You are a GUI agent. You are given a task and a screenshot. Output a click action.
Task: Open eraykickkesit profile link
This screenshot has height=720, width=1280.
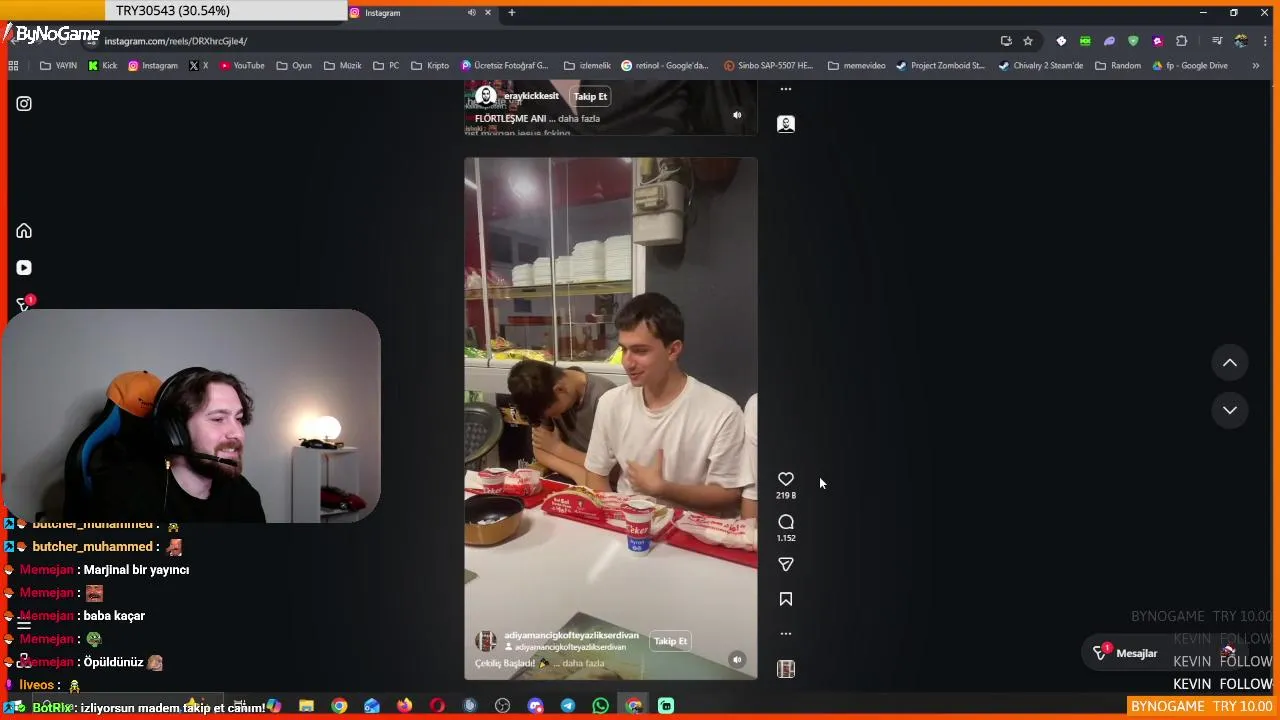point(531,96)
